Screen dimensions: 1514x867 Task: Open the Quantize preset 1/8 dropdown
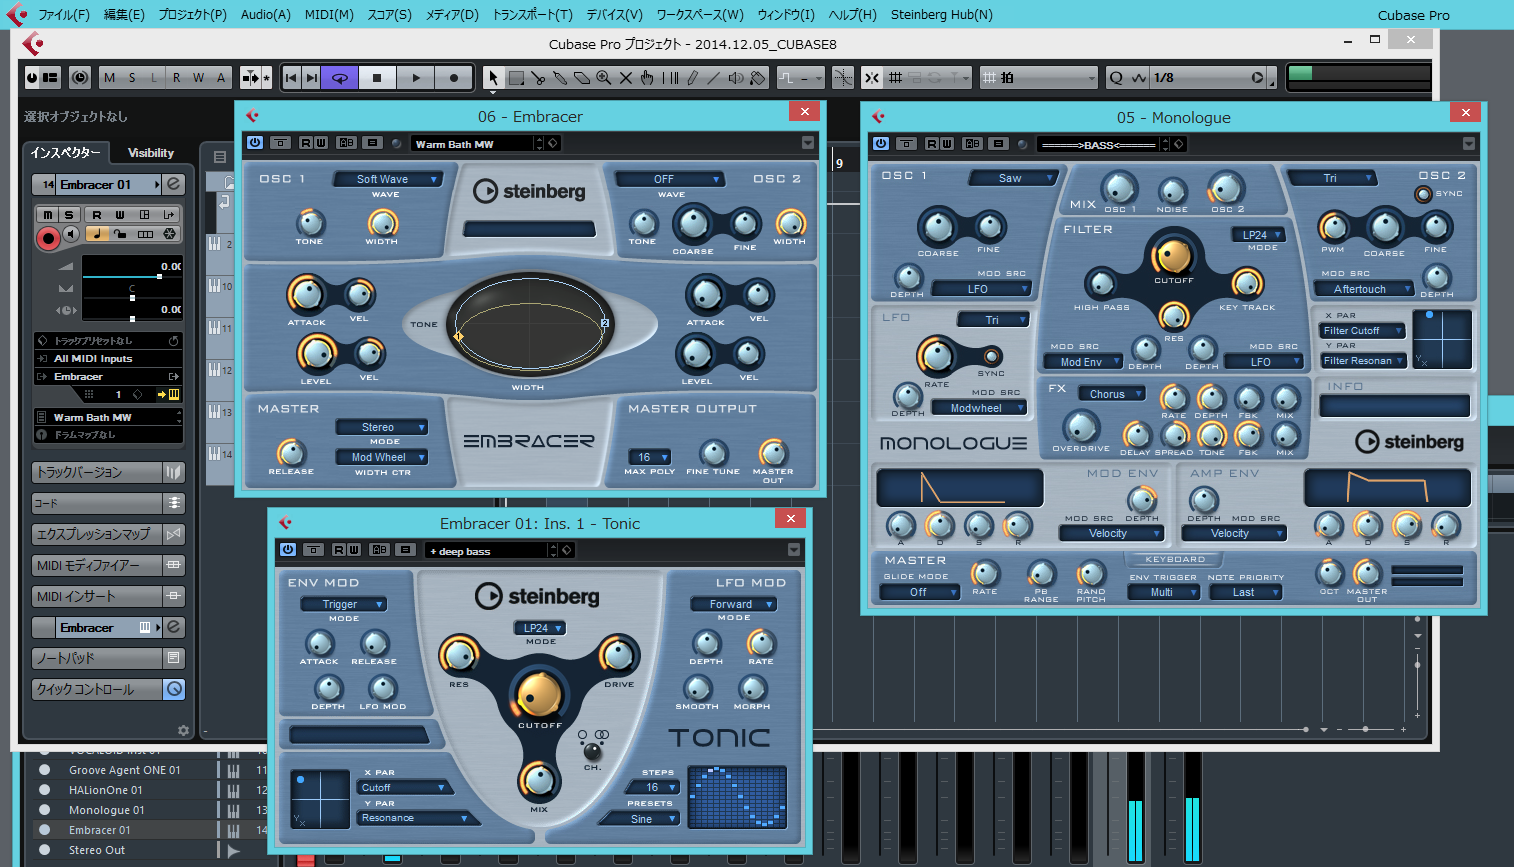point(1209,77)
